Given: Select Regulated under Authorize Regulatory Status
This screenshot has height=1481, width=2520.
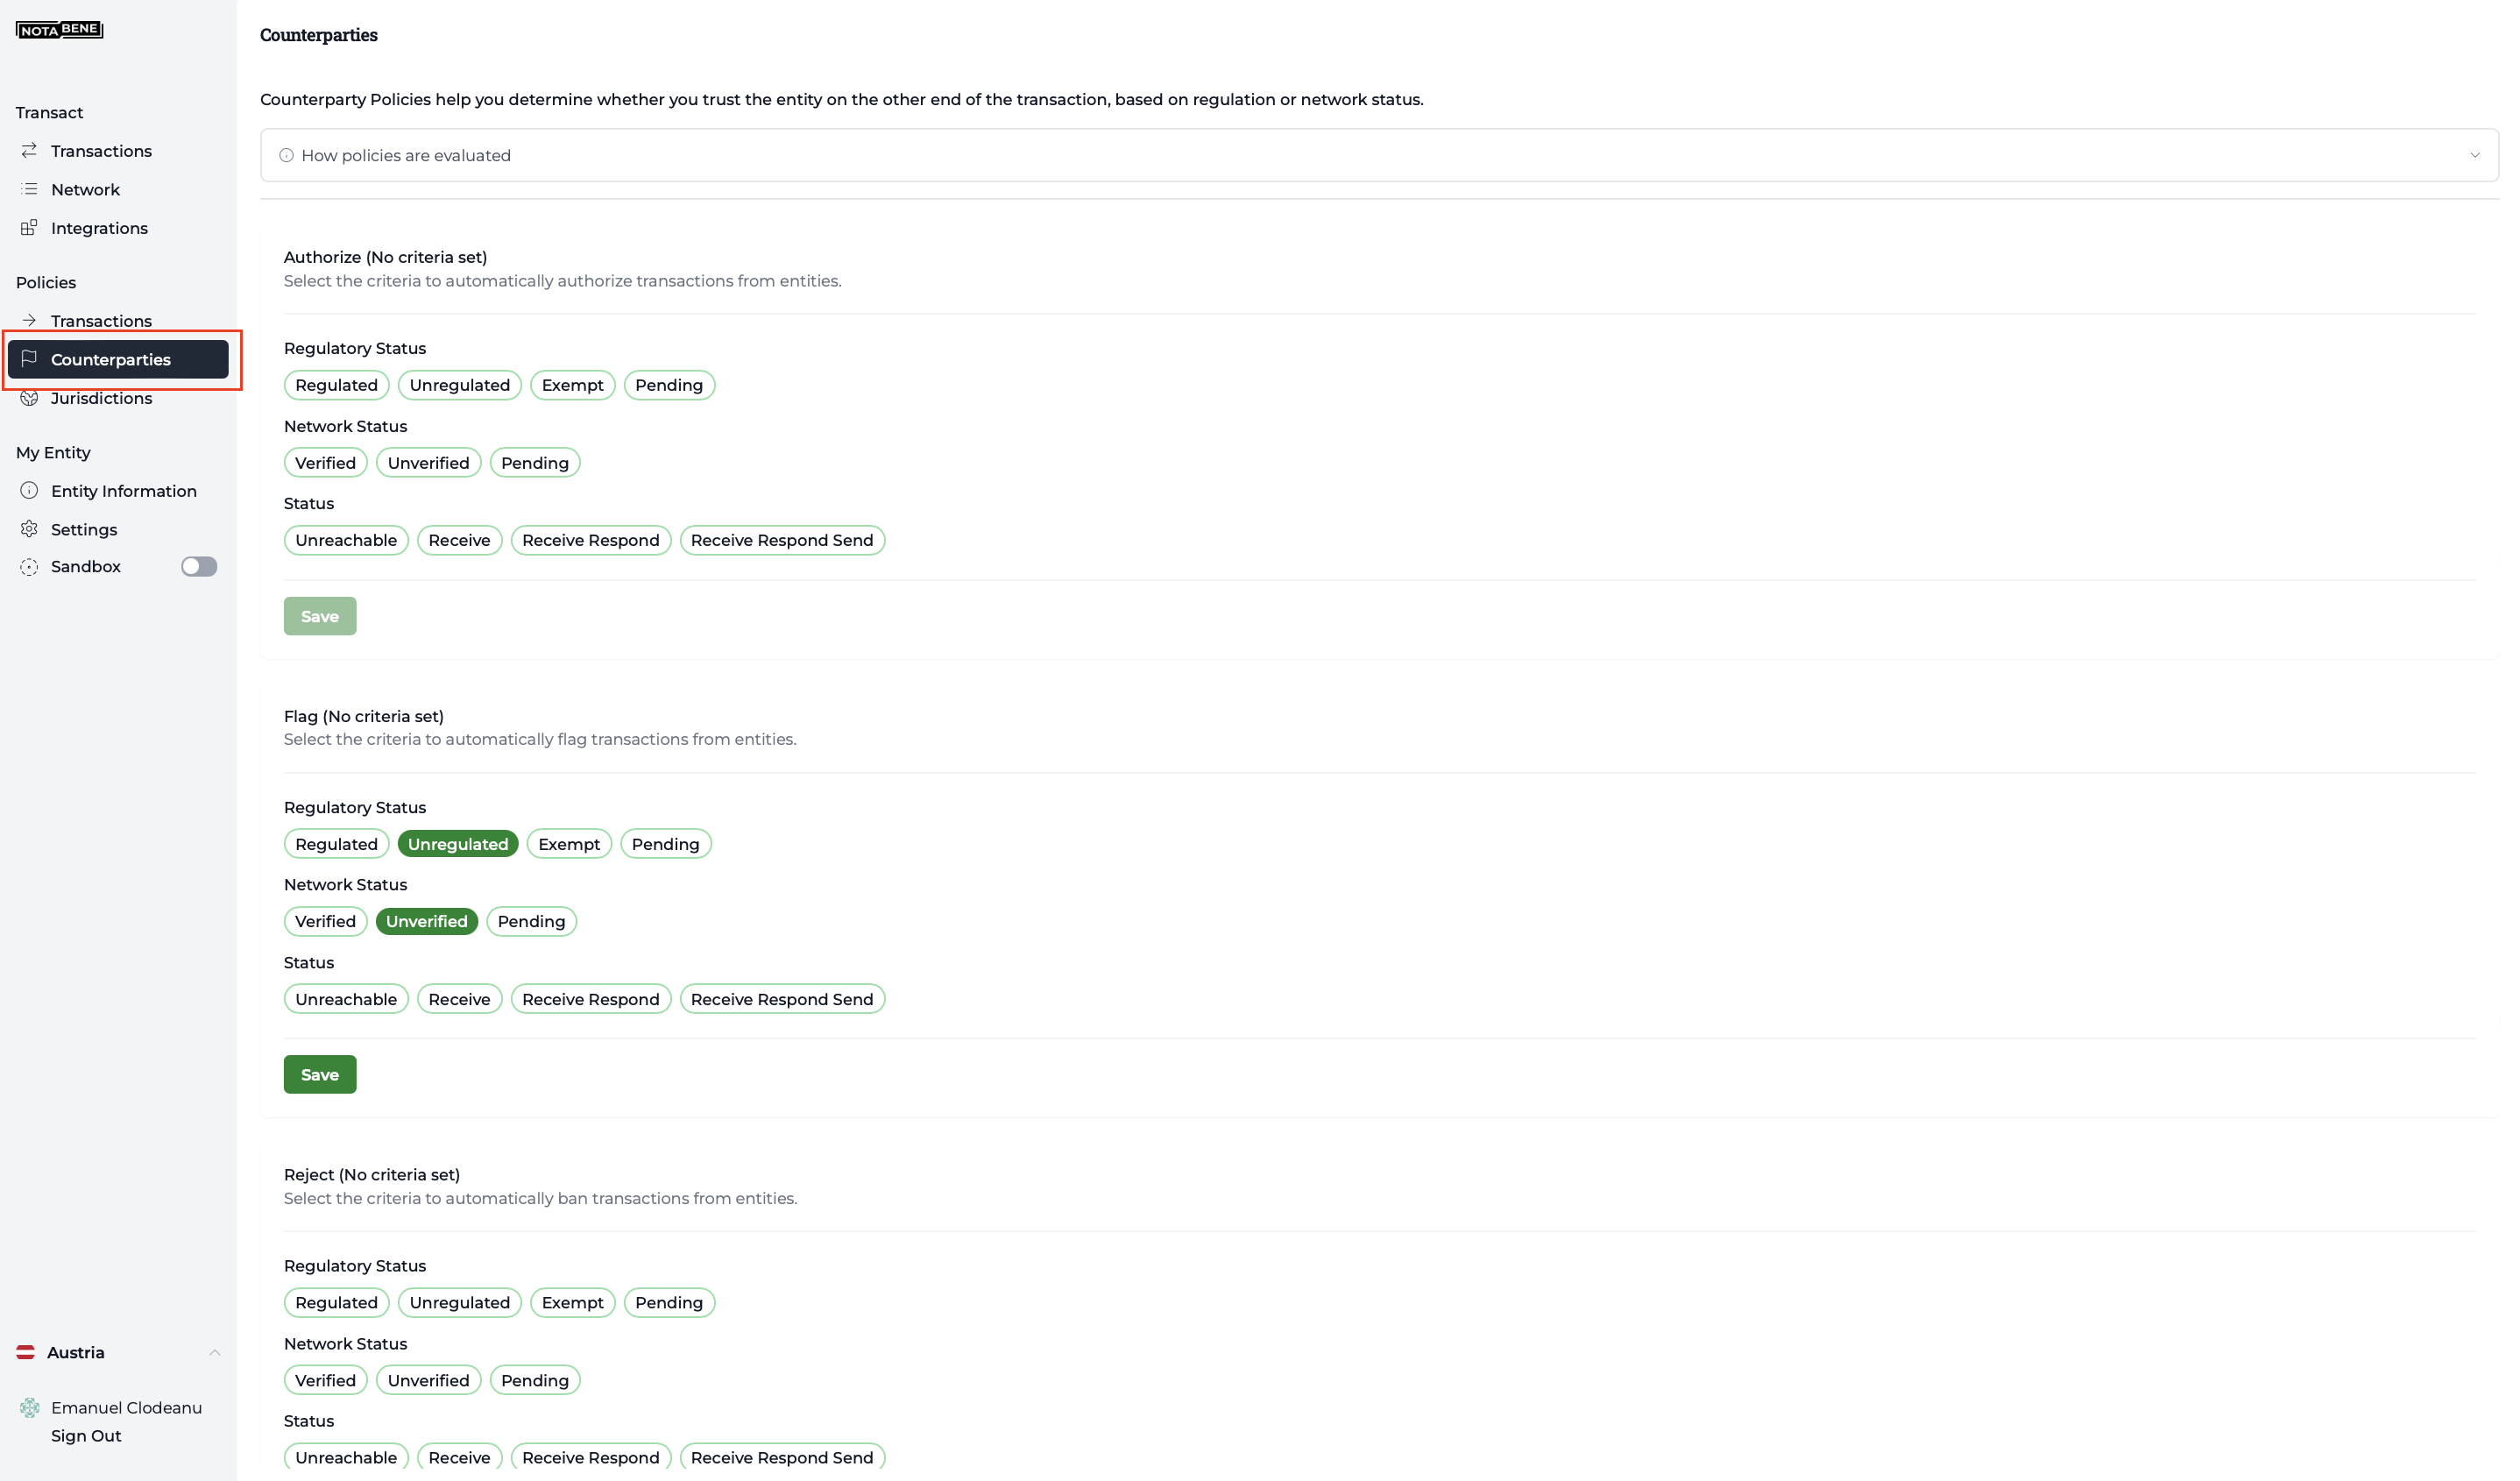Looking at the screenshot, I should pos(336,385).
